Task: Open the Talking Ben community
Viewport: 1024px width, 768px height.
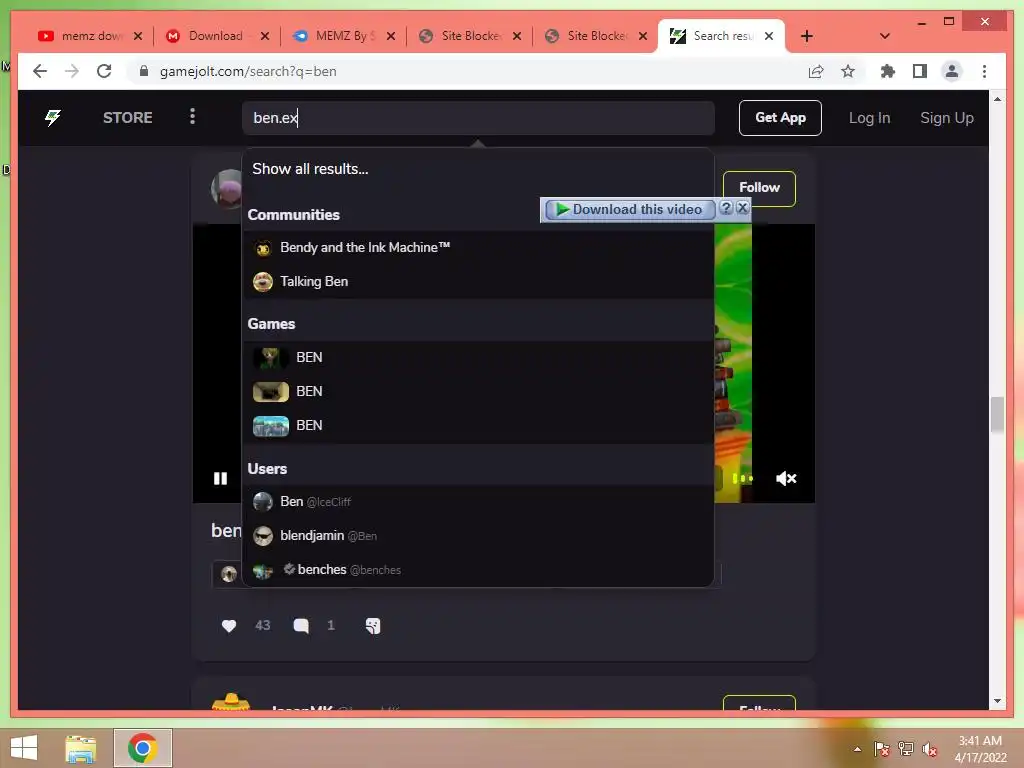Action: point(478,281)
